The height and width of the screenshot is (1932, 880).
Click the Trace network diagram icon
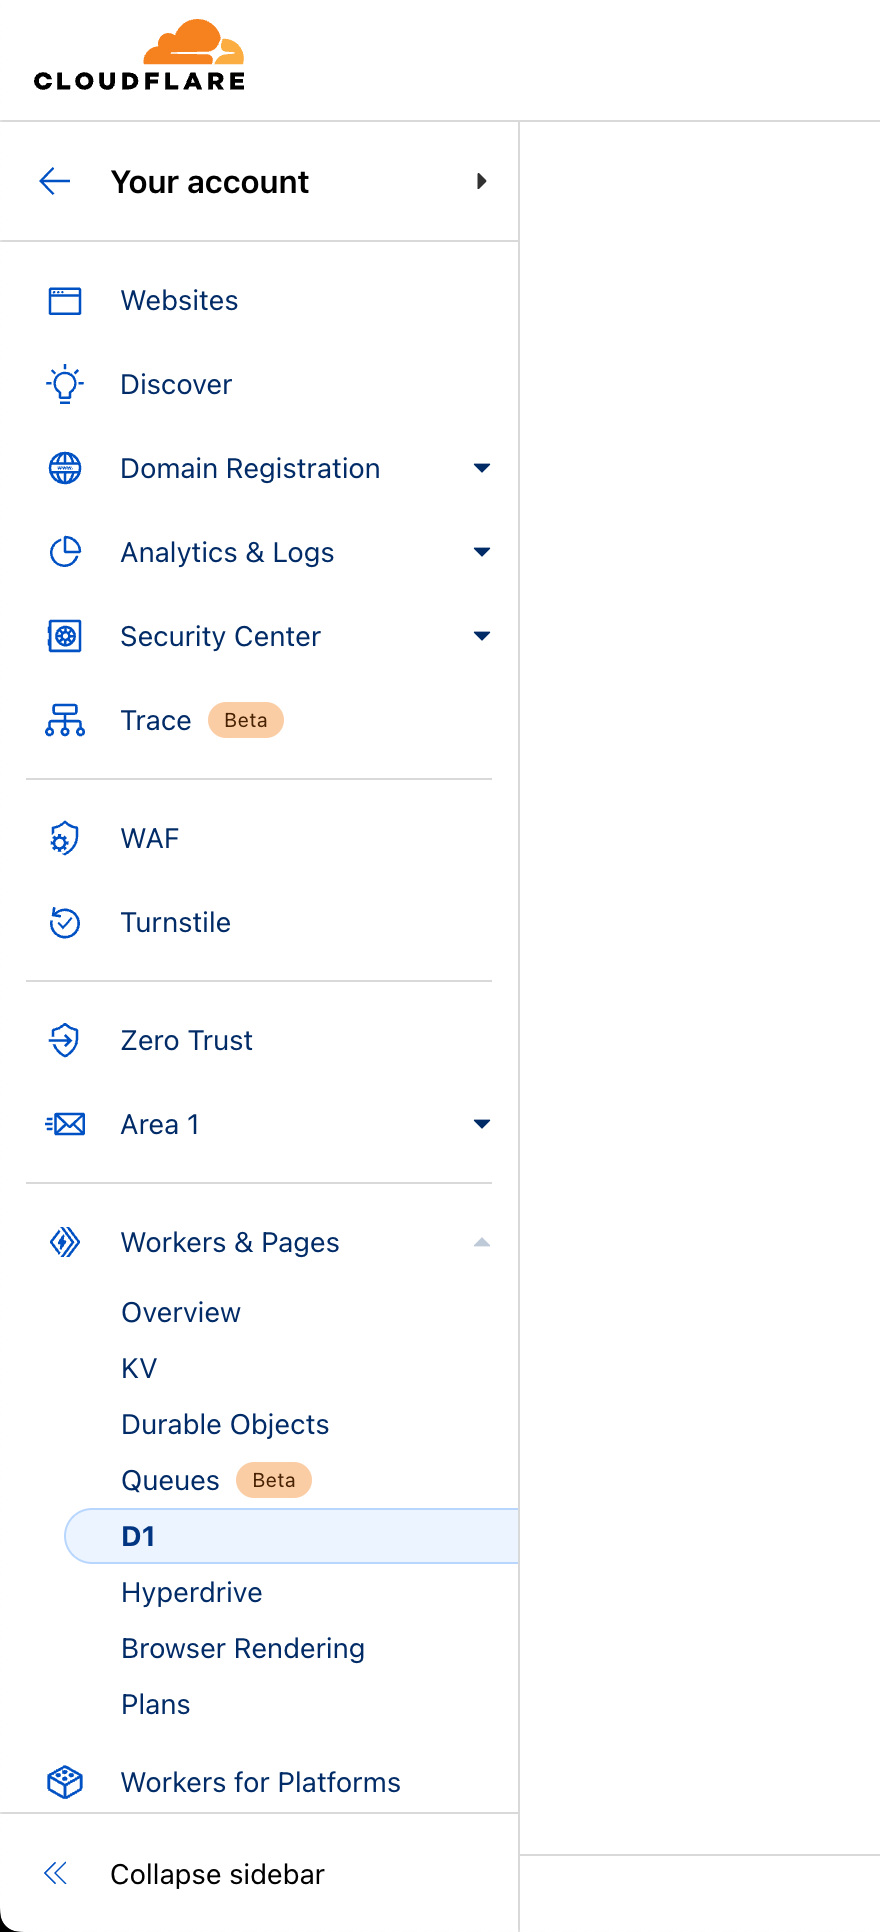[x=65, y=720]
